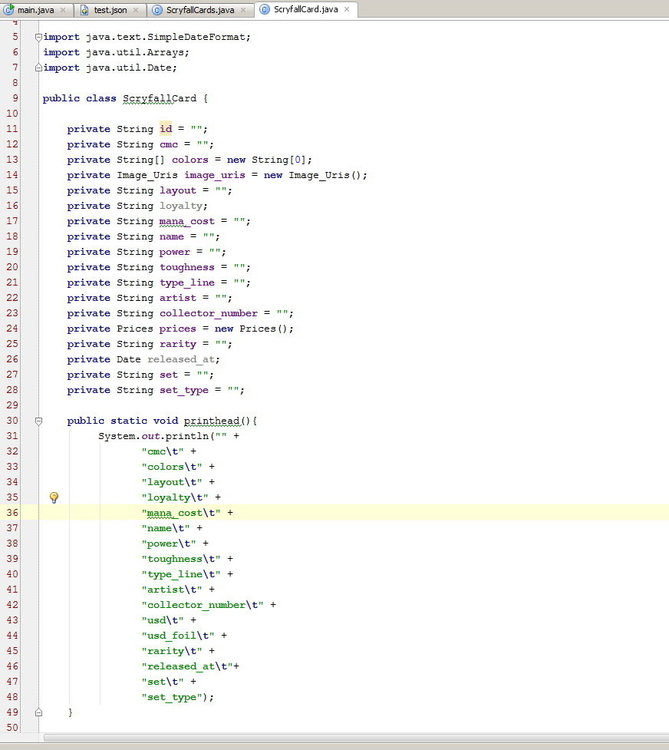Viewport: 669px width, 750px height.
Task: Click the fold end marker at line 49
Action: point(38,712)
